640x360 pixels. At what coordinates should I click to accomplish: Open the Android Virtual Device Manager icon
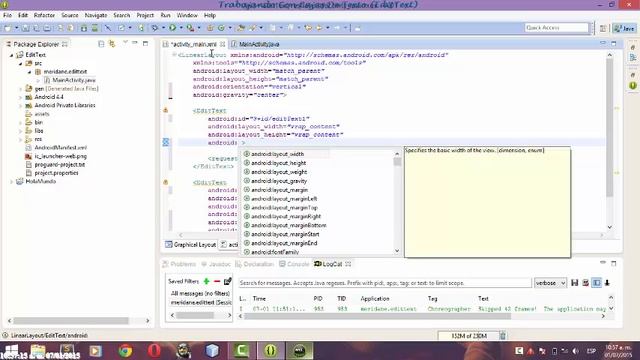(x=95, y=28)
